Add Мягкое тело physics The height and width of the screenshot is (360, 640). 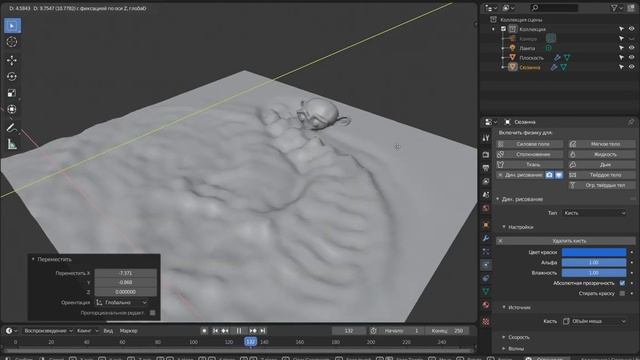point(602,144)
